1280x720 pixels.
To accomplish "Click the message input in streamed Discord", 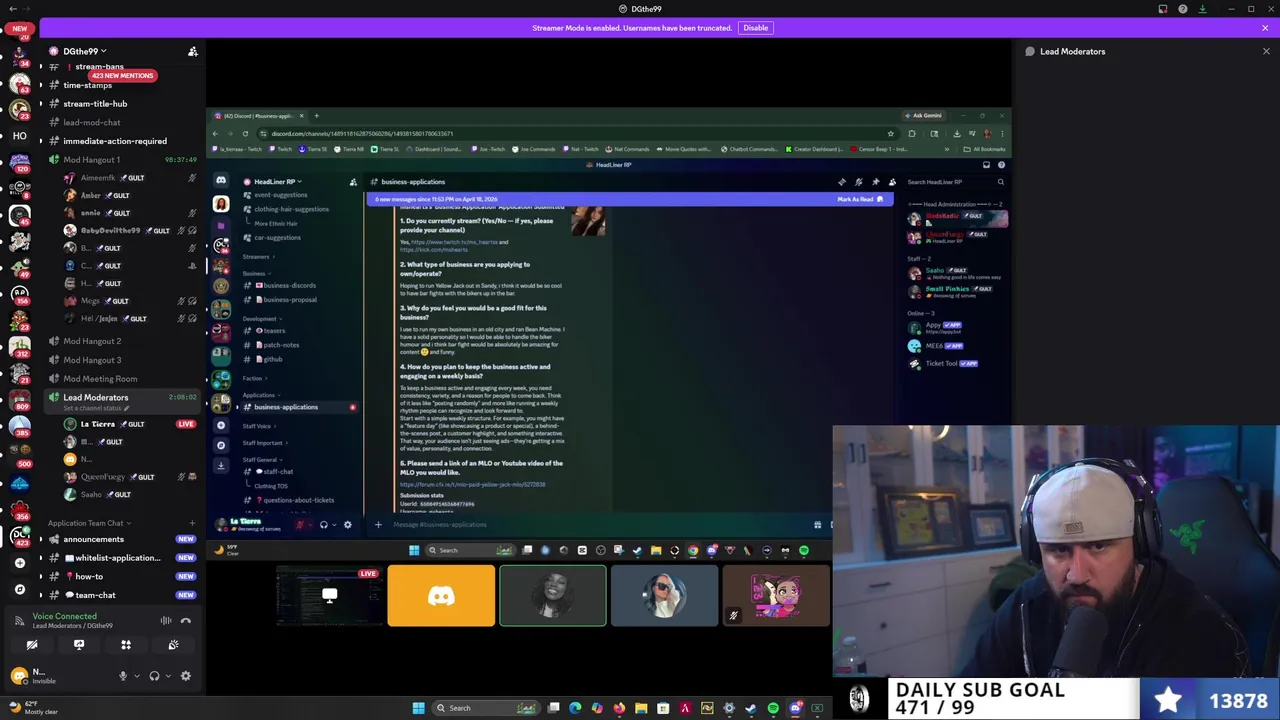I will [600, 525].
